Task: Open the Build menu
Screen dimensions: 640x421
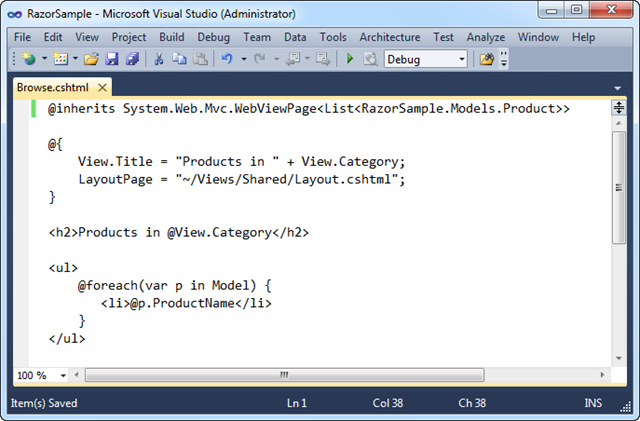Action: (171, 37)
